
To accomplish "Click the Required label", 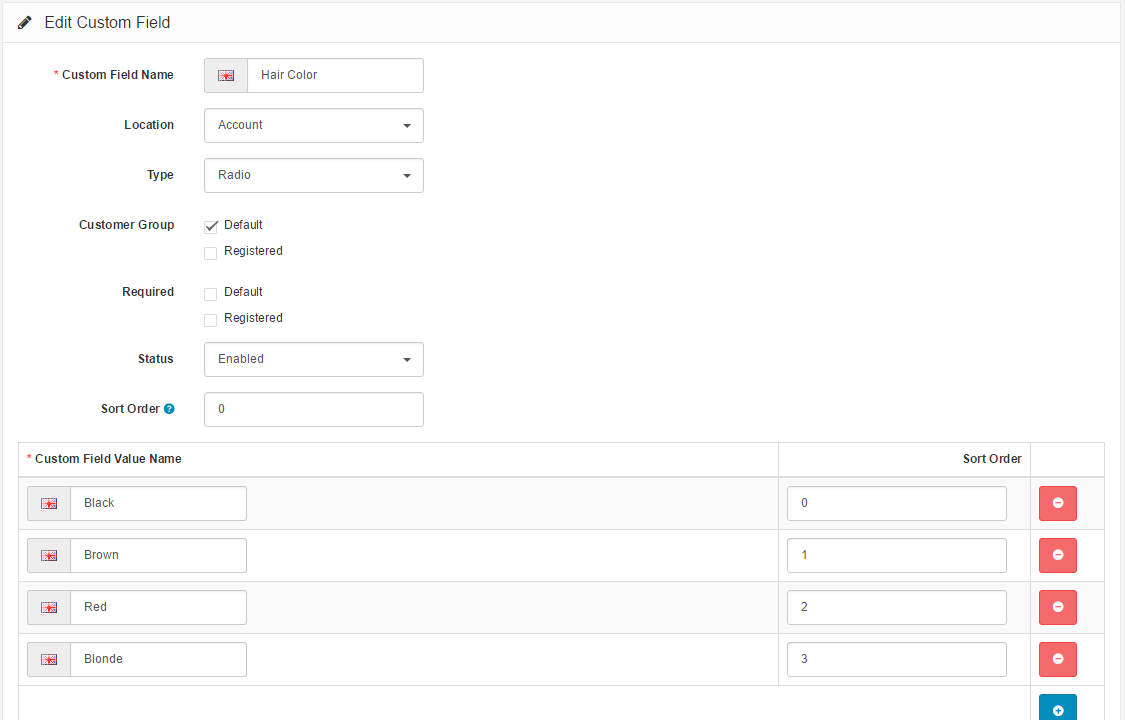I will [x=148, y=292].
